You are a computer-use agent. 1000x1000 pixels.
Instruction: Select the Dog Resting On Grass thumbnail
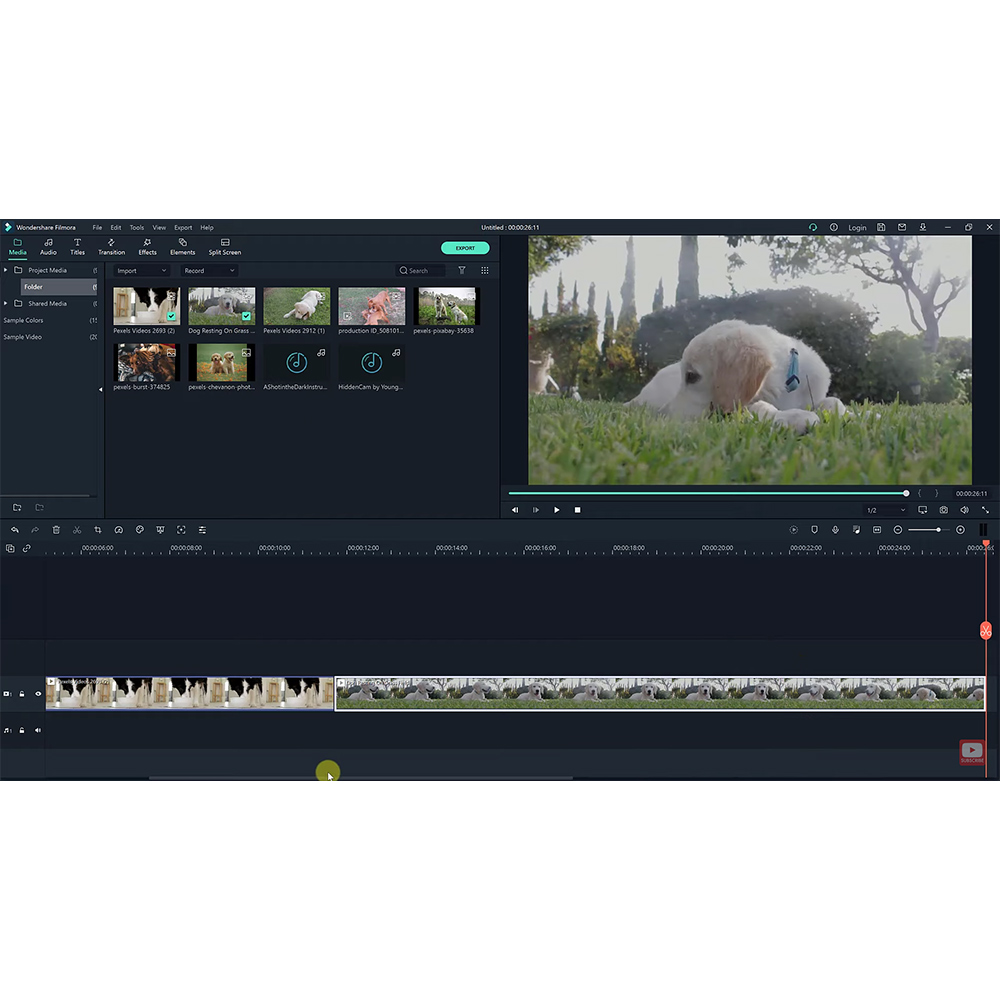[221, 305]
